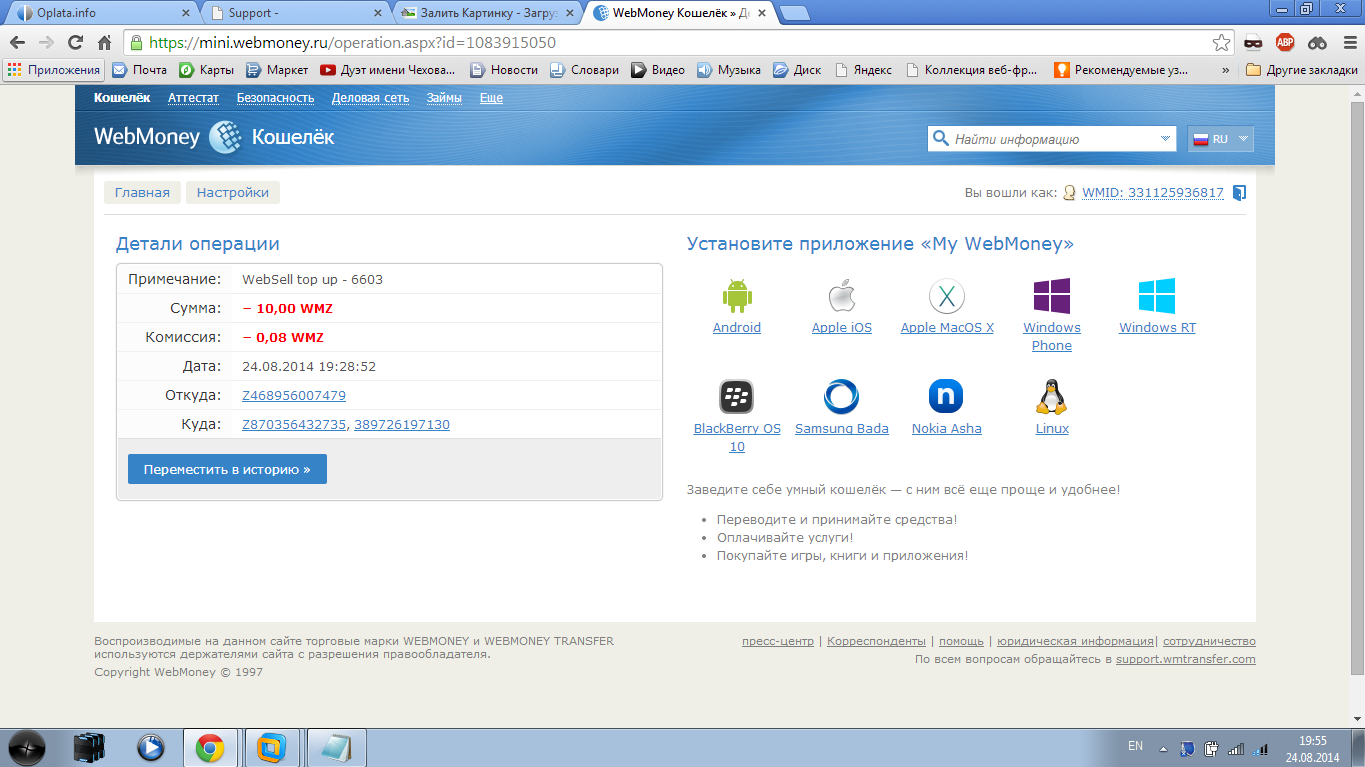Open the destination wallet Z870356432735 link
1365x767 pixels.
tap(294, 425)
